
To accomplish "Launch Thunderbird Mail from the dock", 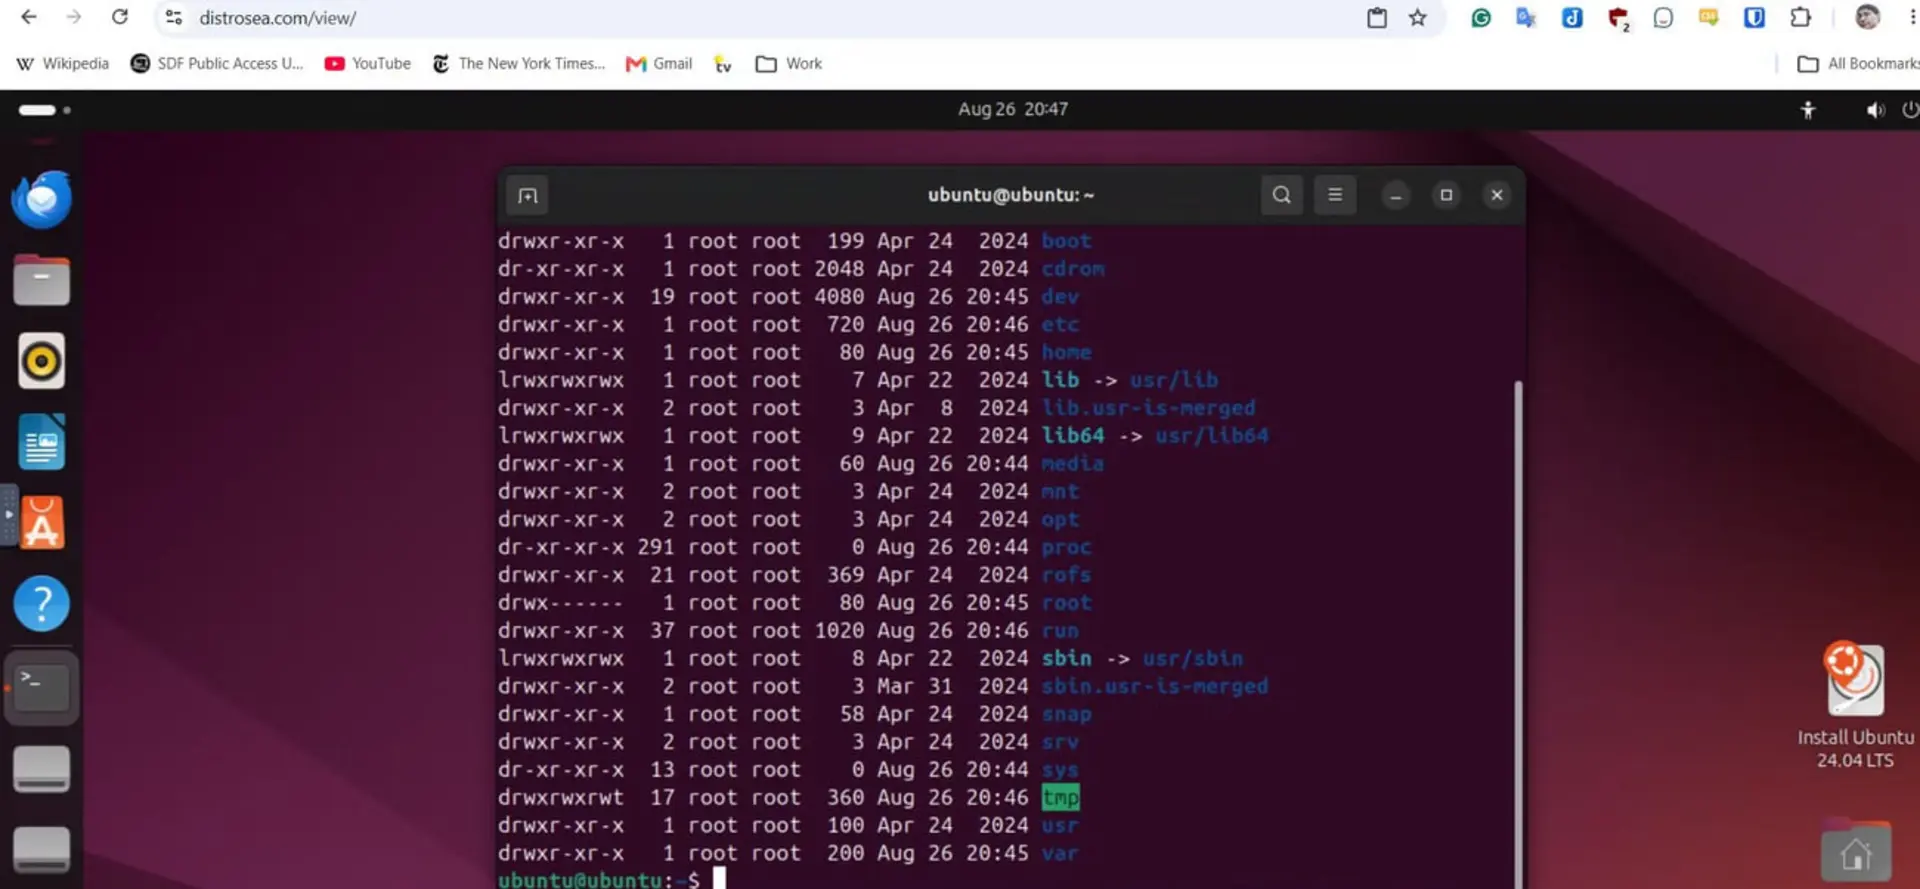I will (42, 199).
